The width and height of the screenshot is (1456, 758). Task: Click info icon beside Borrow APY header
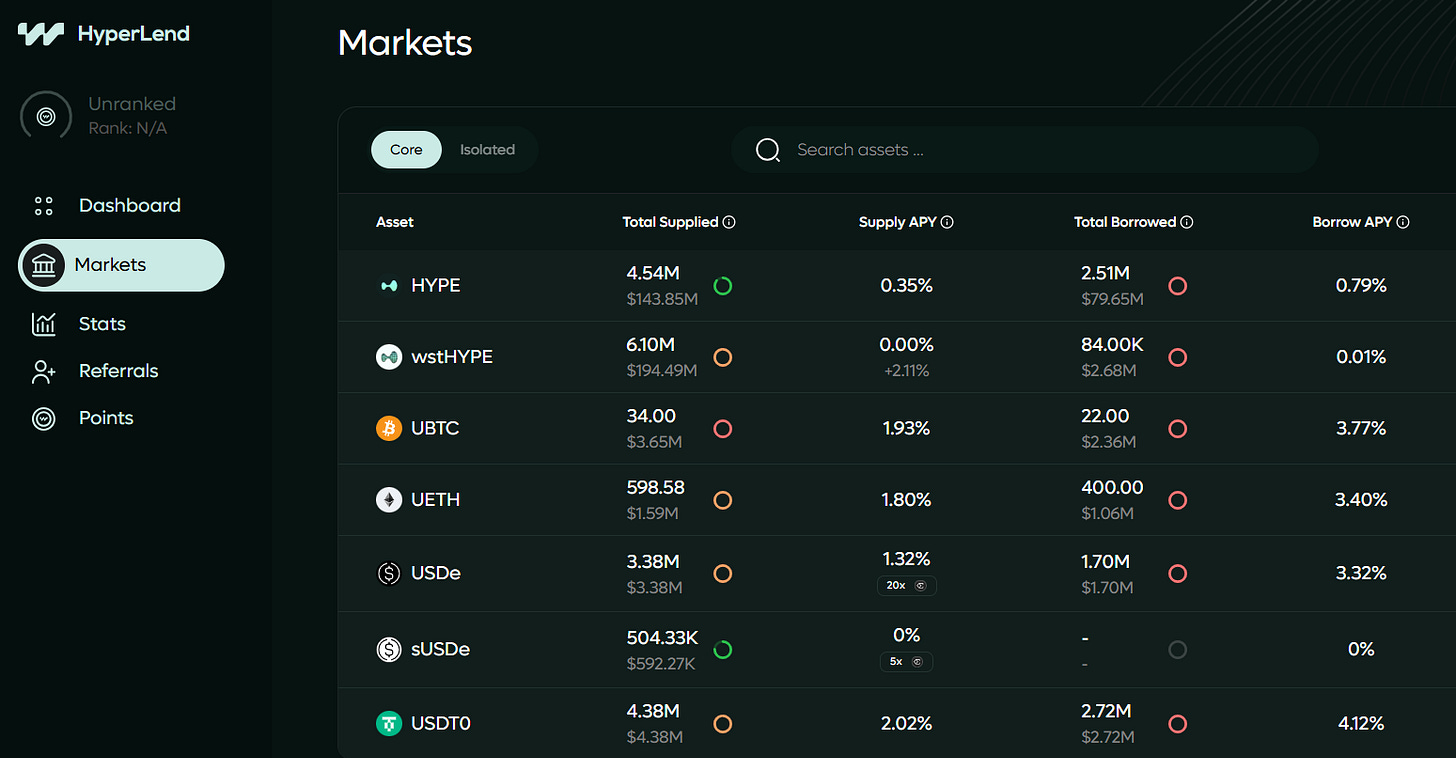point(1403,222)
